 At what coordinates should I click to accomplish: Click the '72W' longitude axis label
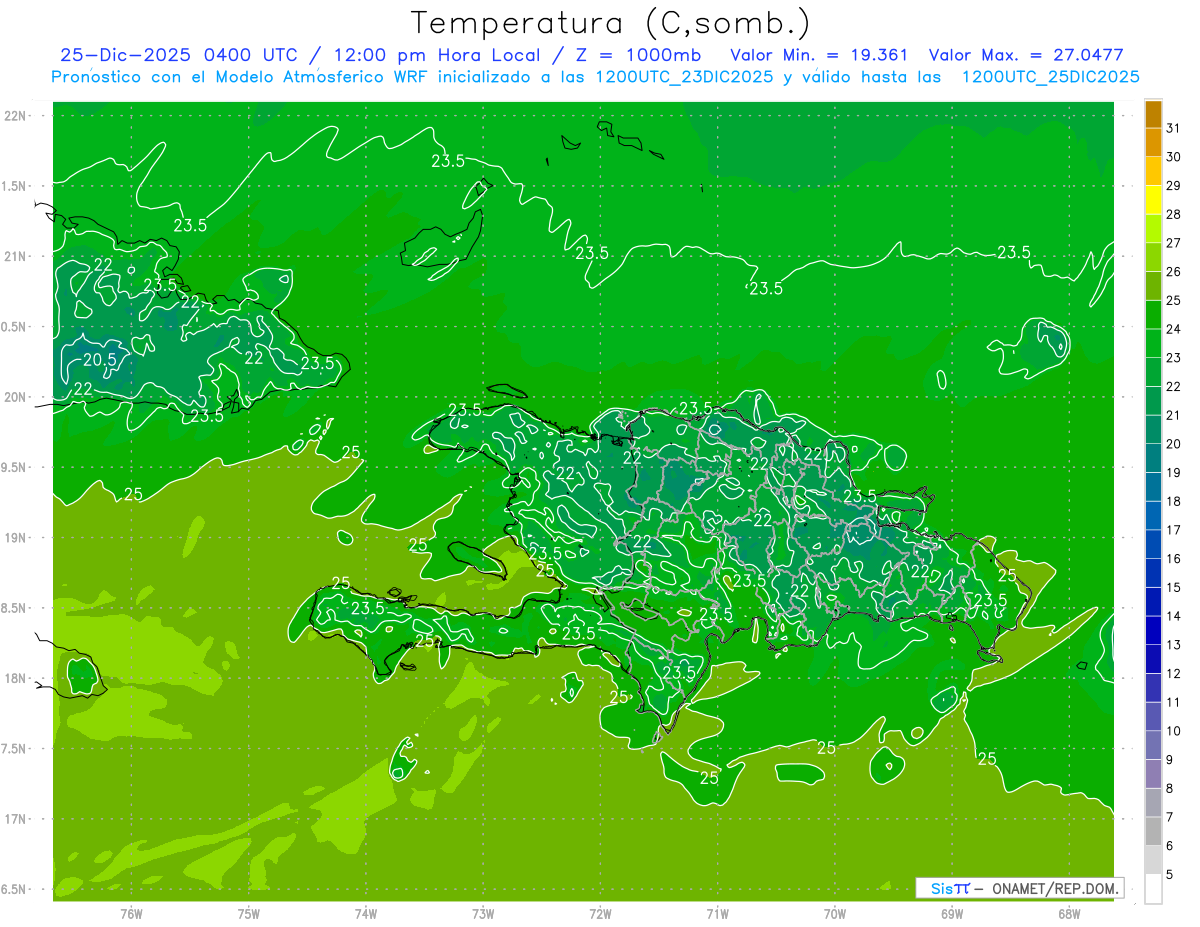[x=600, y=913]
